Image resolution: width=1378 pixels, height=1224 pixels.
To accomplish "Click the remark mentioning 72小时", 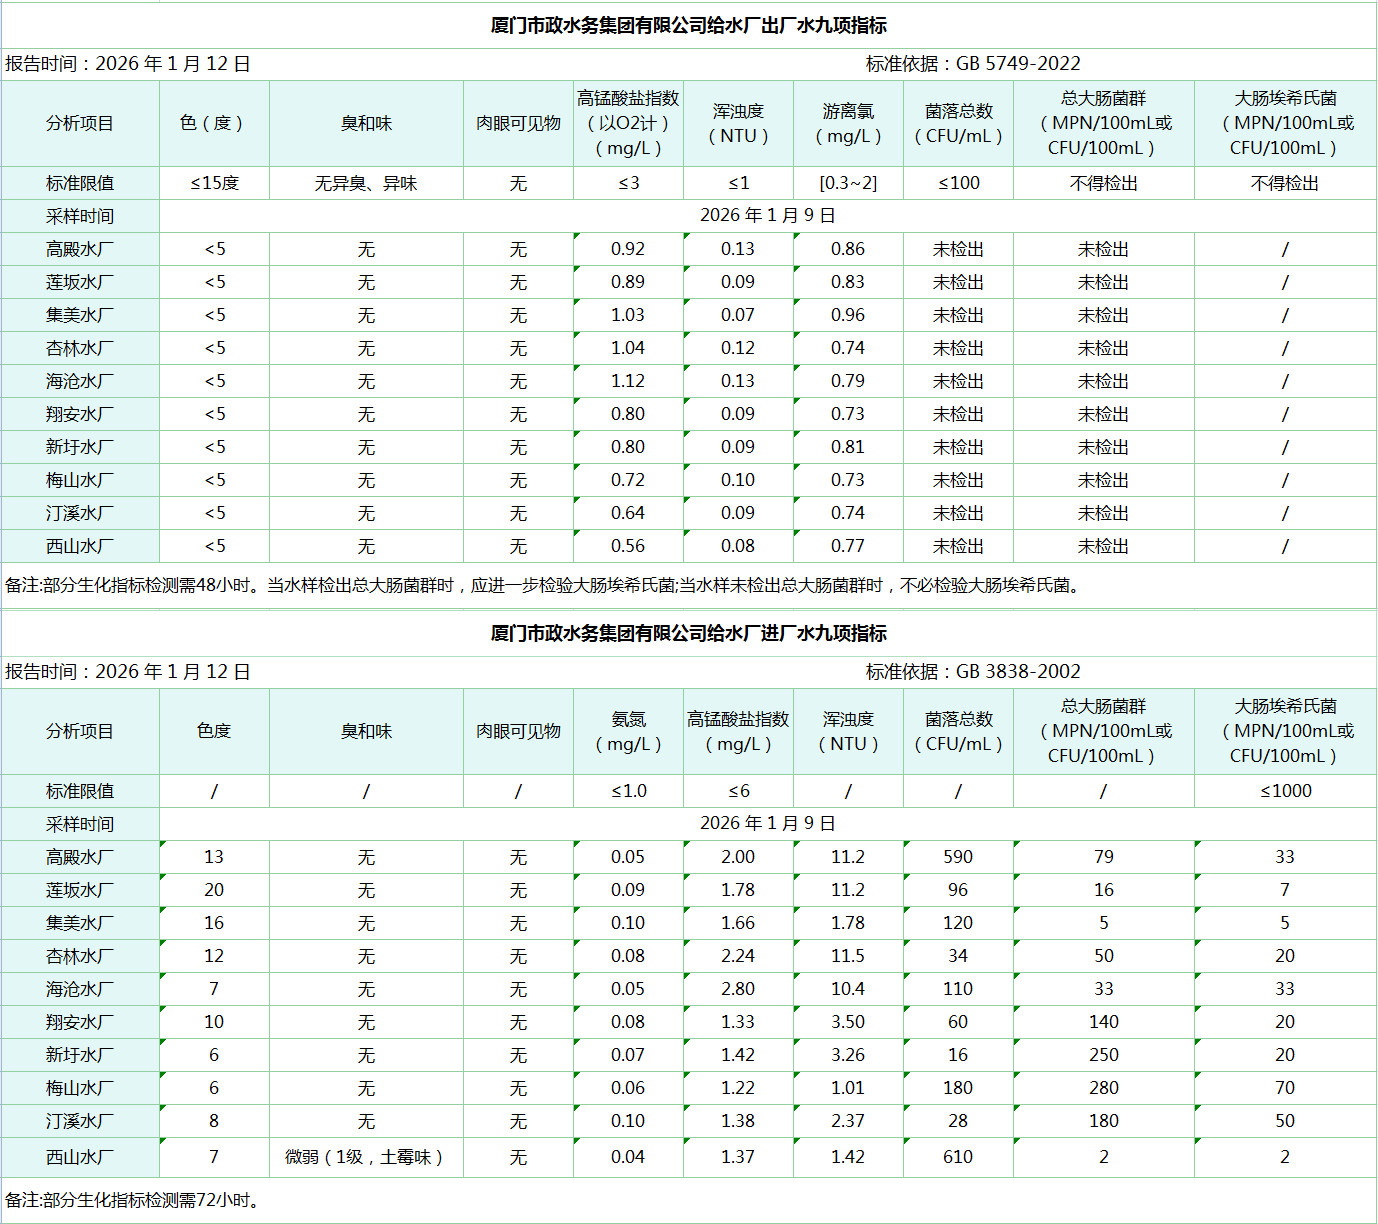I will coord(134,1200).
